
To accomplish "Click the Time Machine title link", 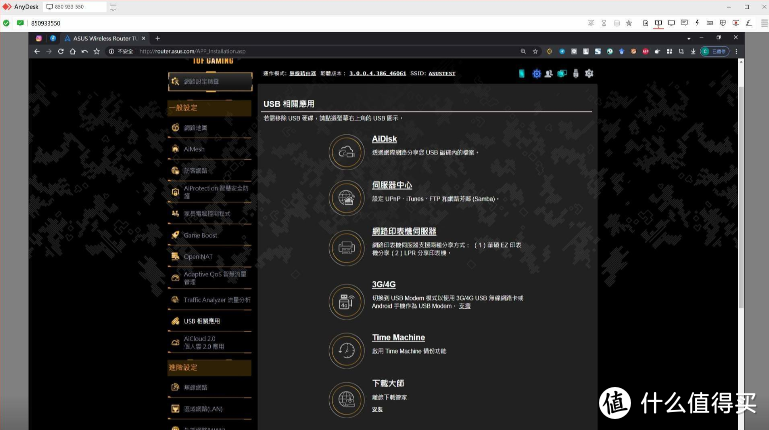I will (398, 337).
